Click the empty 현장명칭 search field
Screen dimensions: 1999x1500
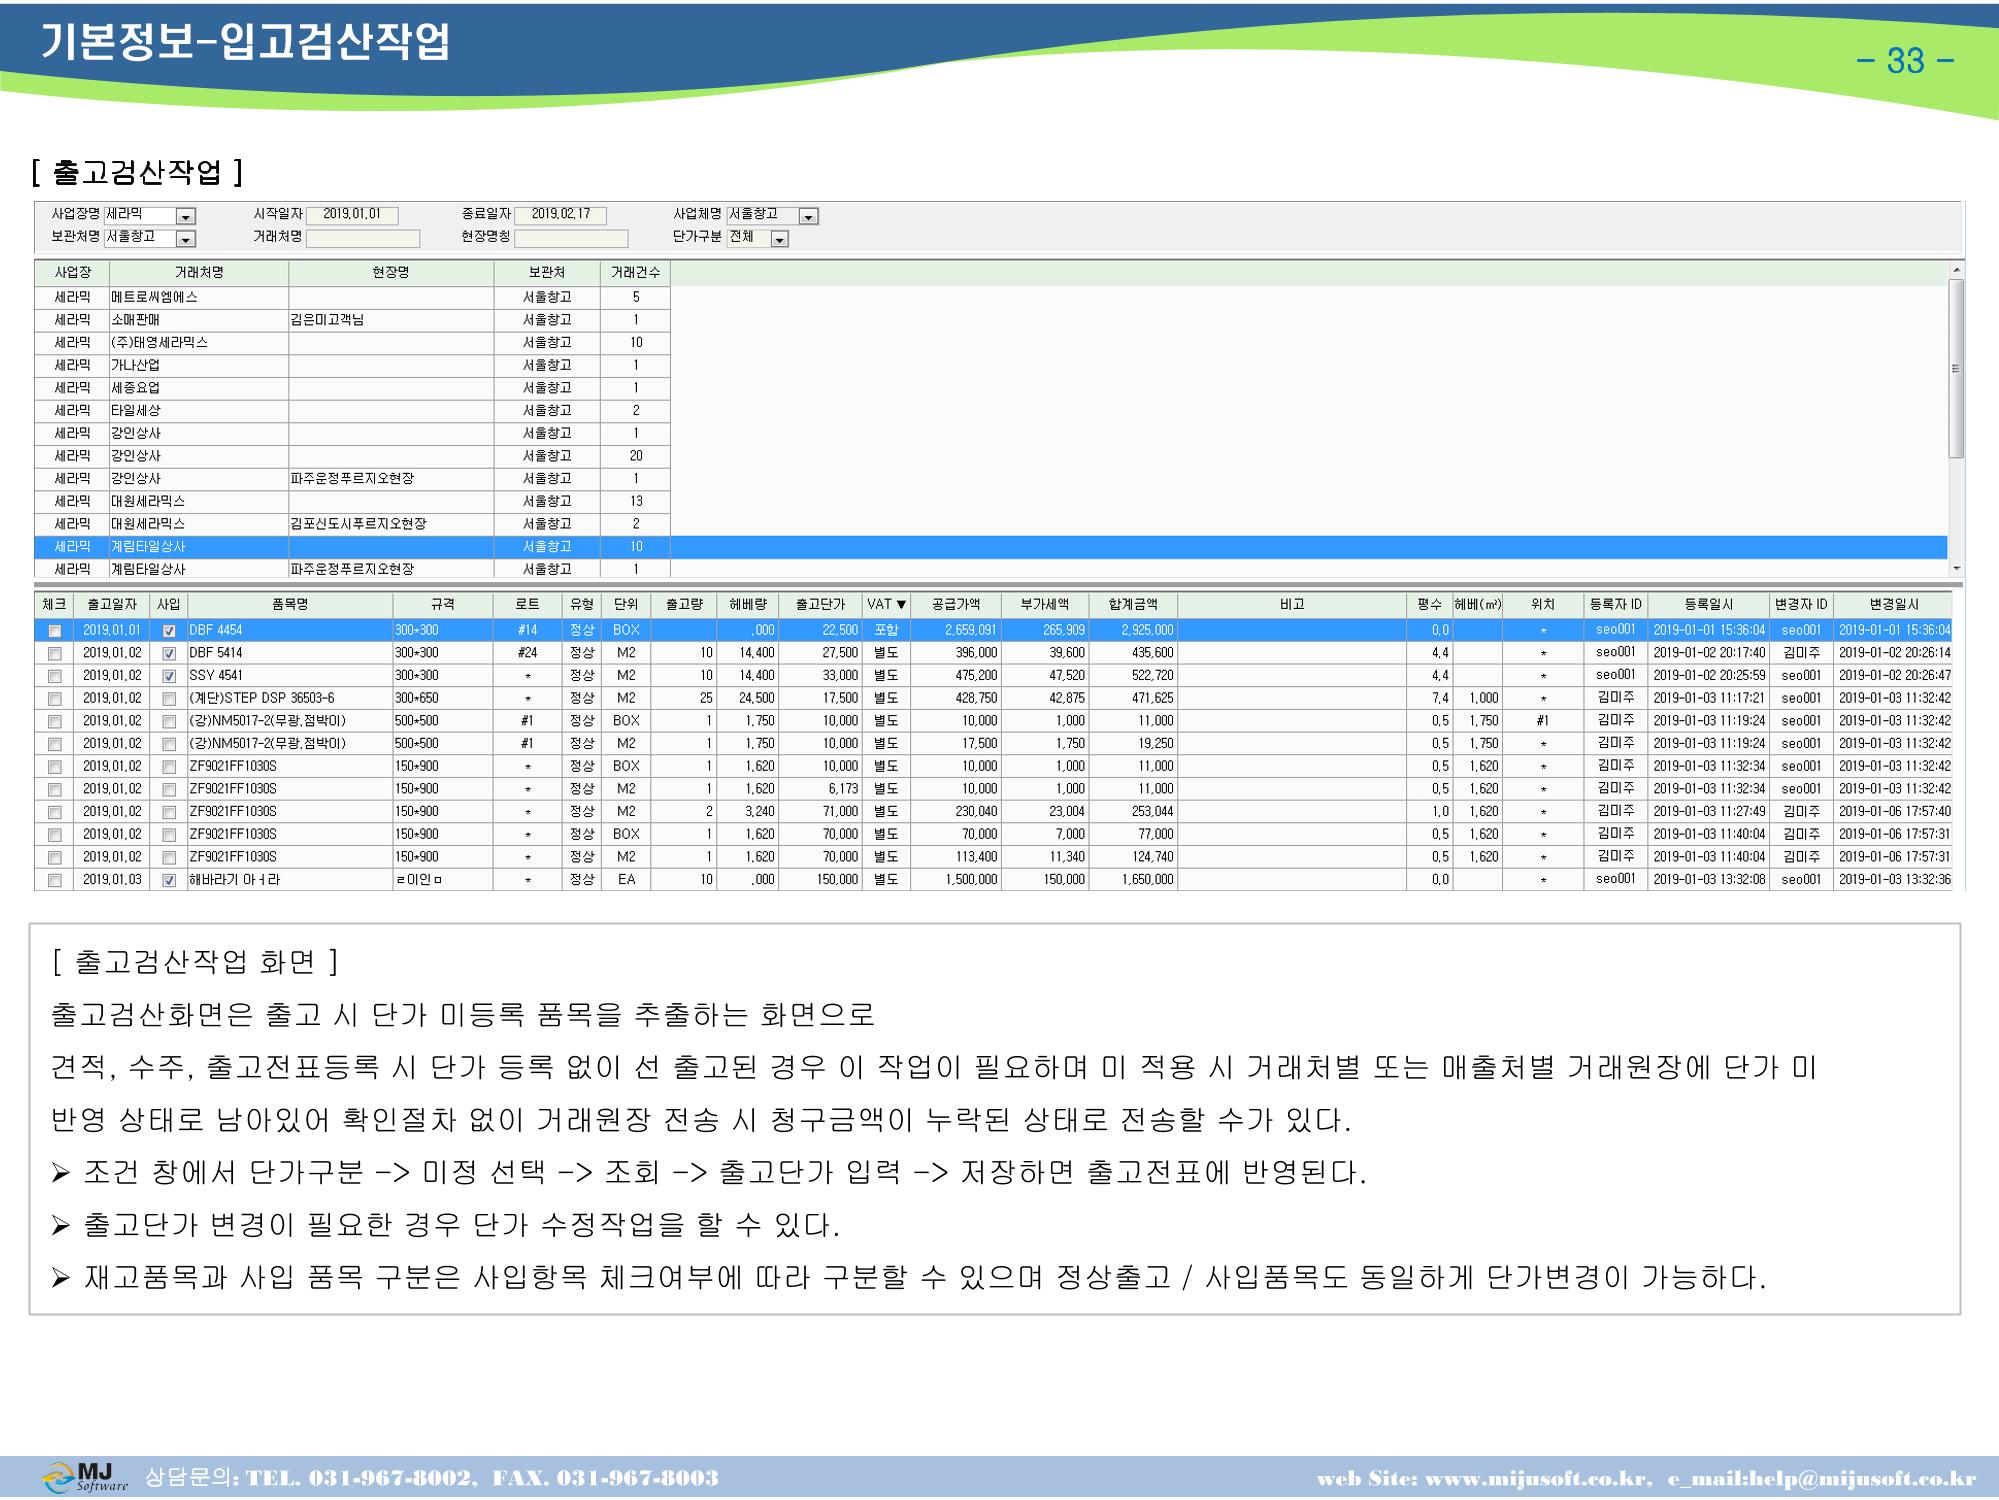571,238
